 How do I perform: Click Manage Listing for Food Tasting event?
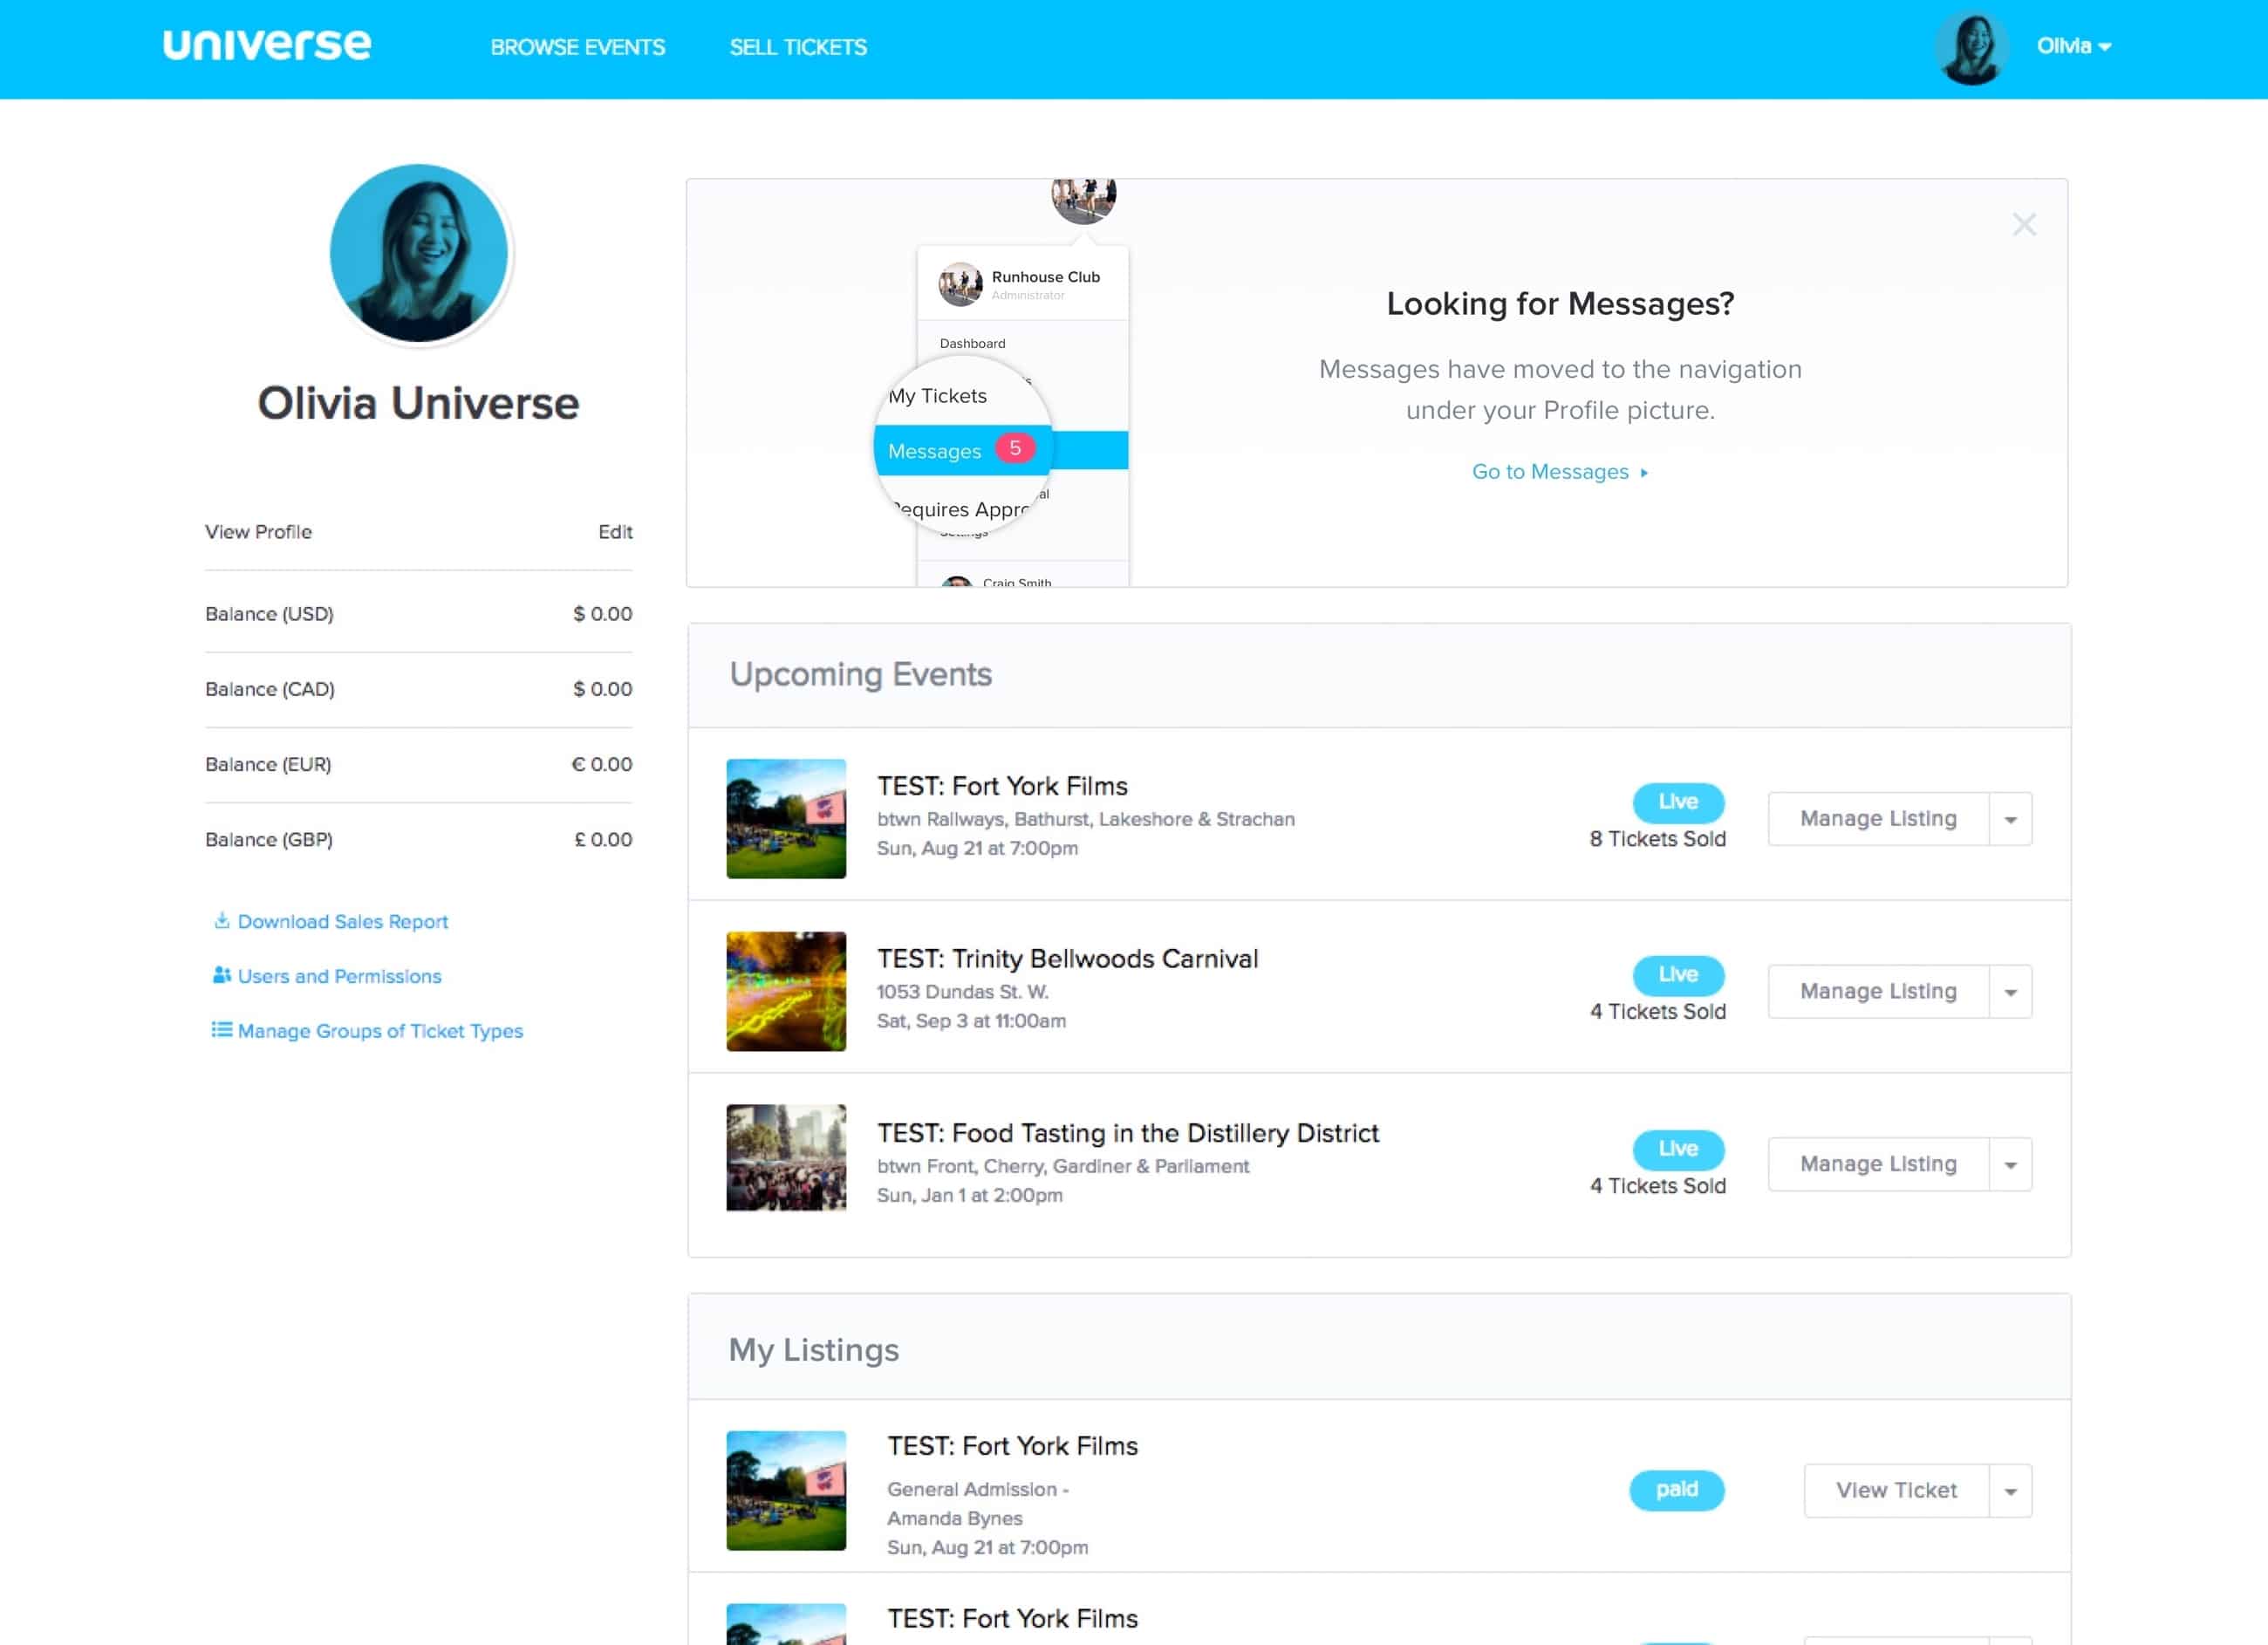(1878, 1163)
